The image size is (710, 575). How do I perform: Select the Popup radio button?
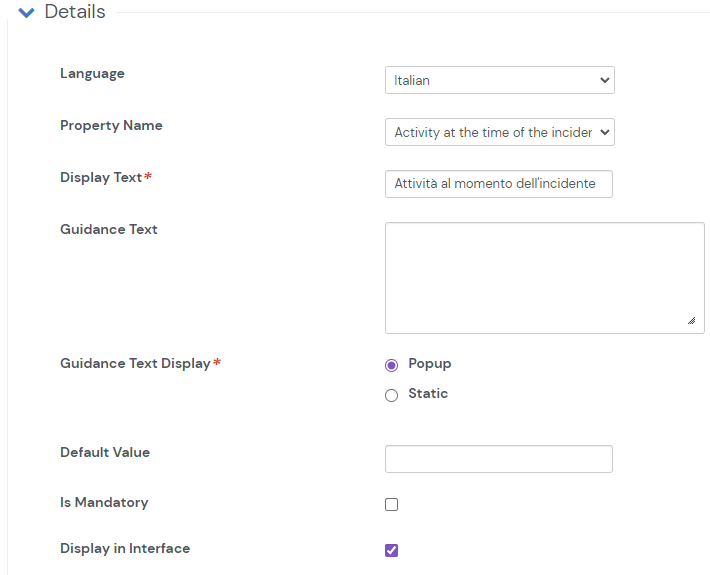(392, 365)
